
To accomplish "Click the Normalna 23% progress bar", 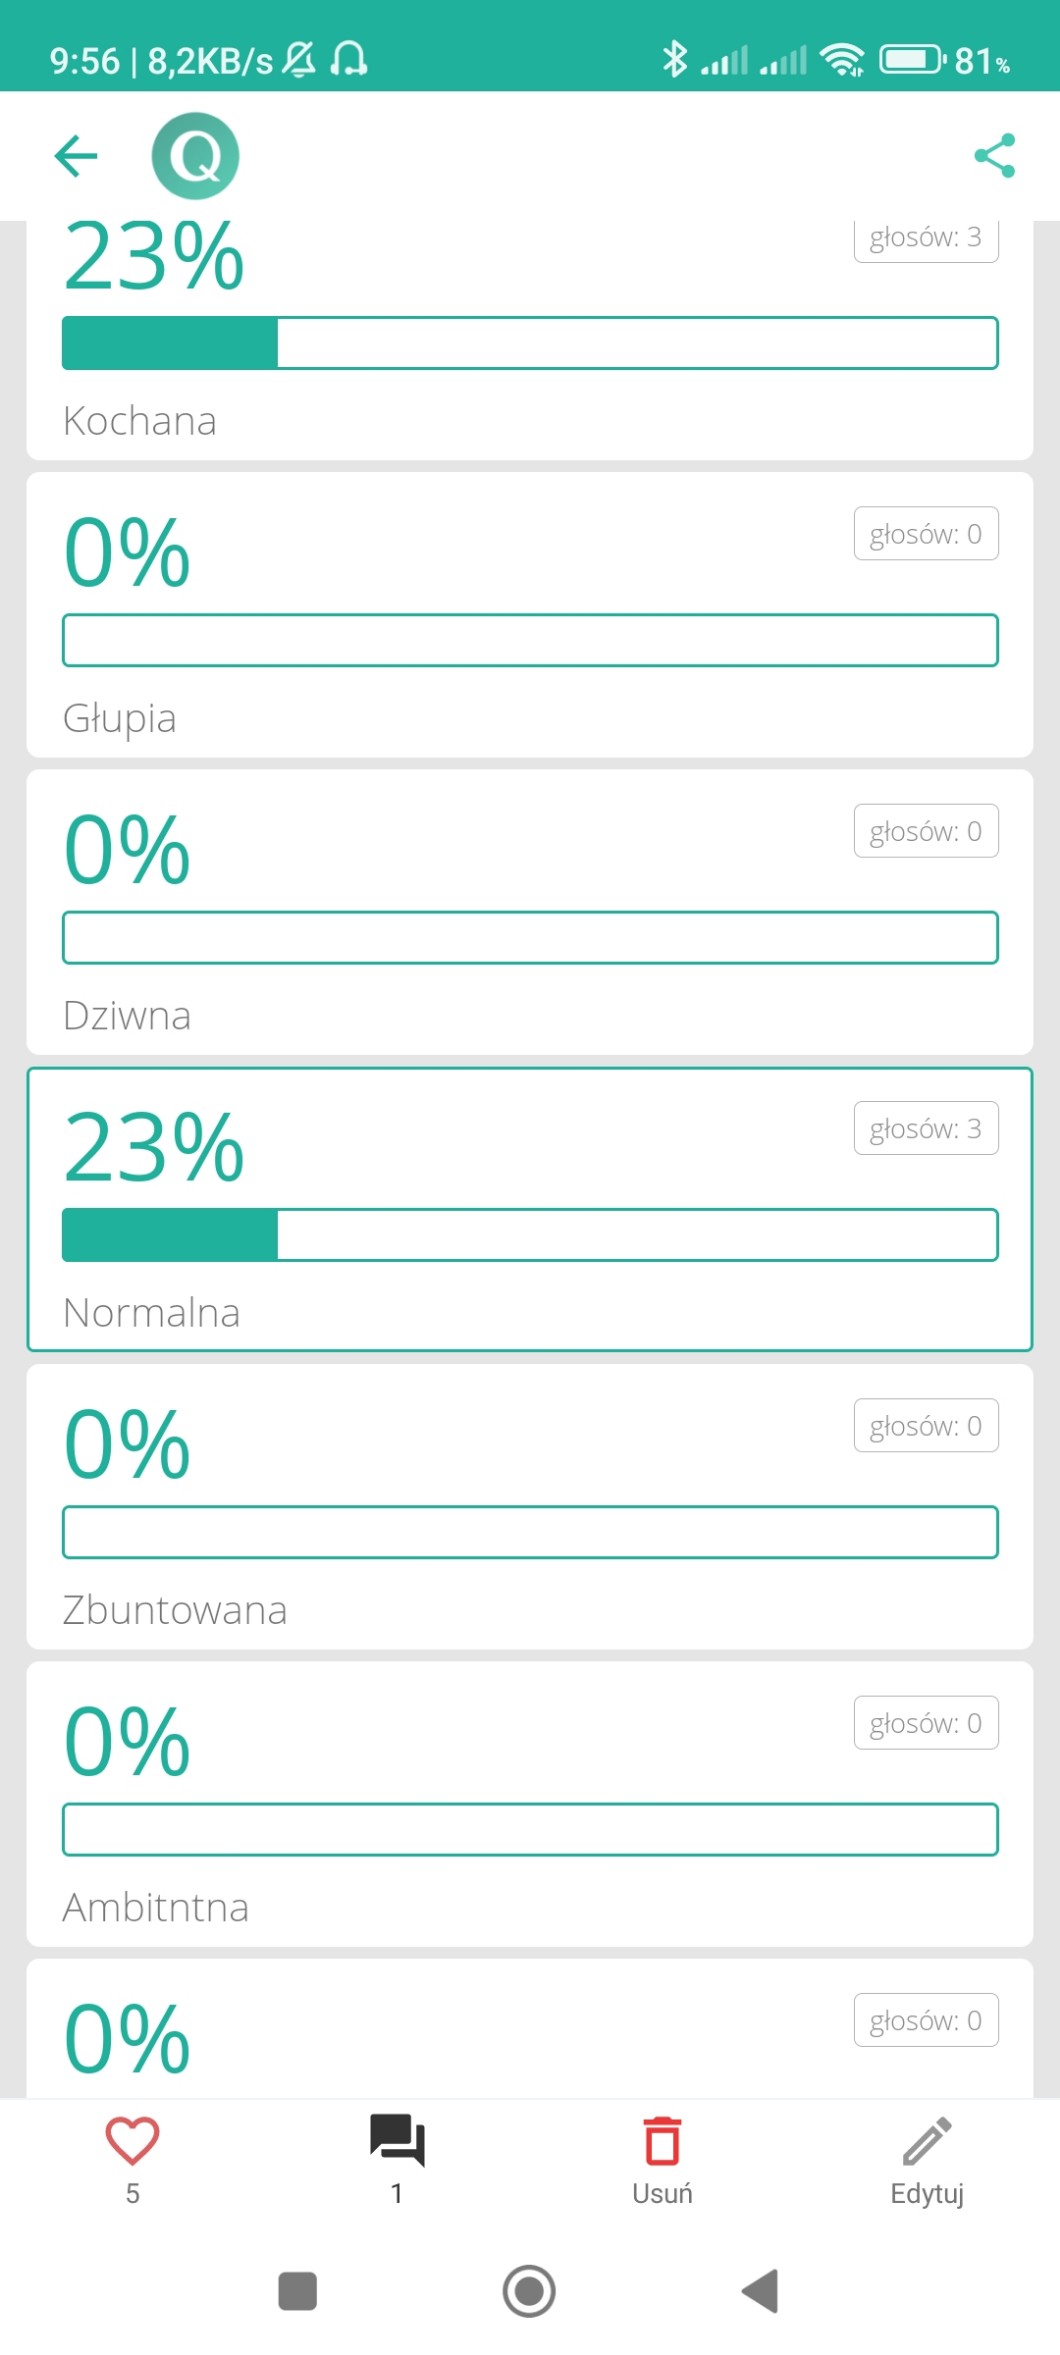I will (x=530, y=1235).
